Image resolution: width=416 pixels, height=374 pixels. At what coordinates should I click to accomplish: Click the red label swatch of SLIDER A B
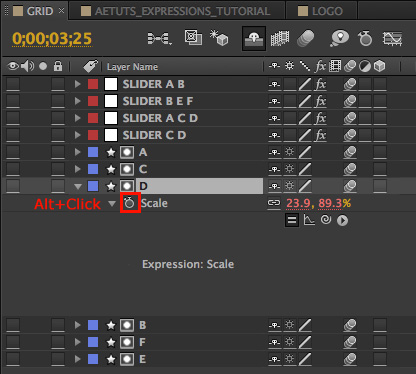(93, 84)
